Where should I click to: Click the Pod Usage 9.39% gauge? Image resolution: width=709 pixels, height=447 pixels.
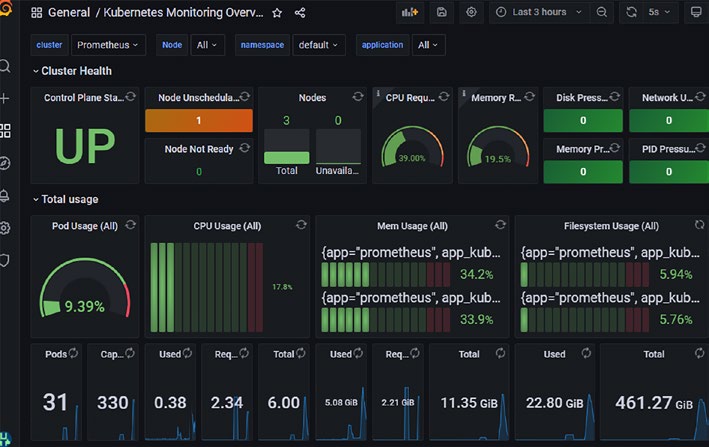click(85, 287)
